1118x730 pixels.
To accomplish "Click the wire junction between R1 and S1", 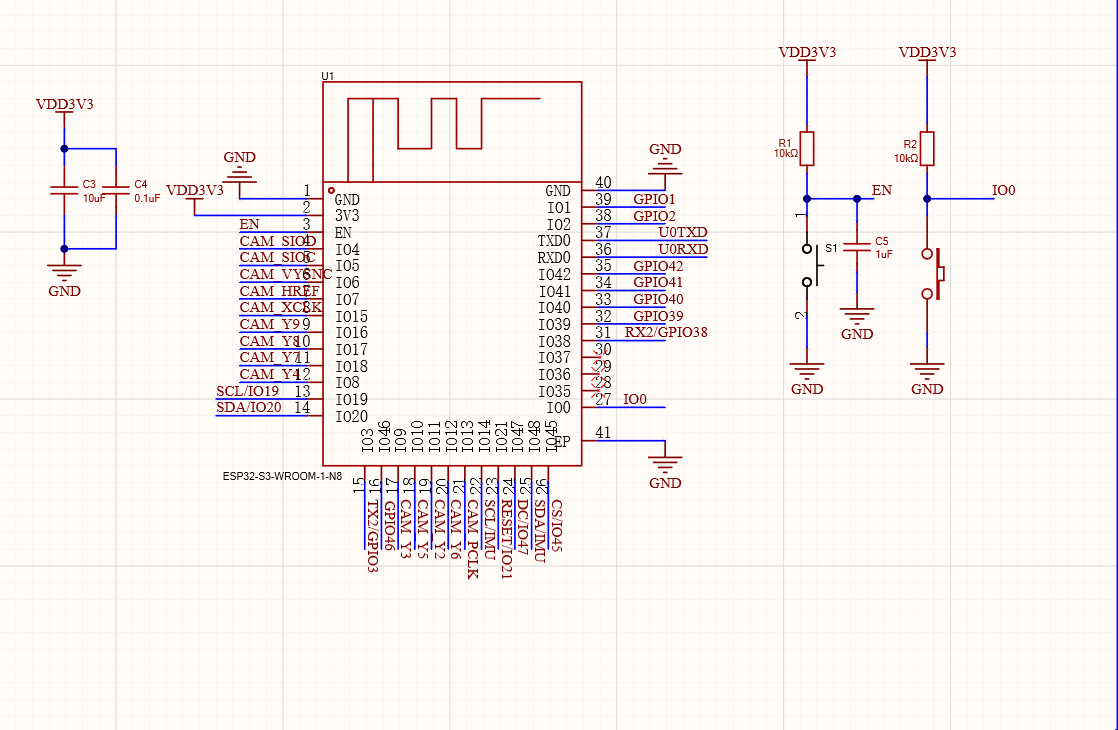I will pos(806,199).
